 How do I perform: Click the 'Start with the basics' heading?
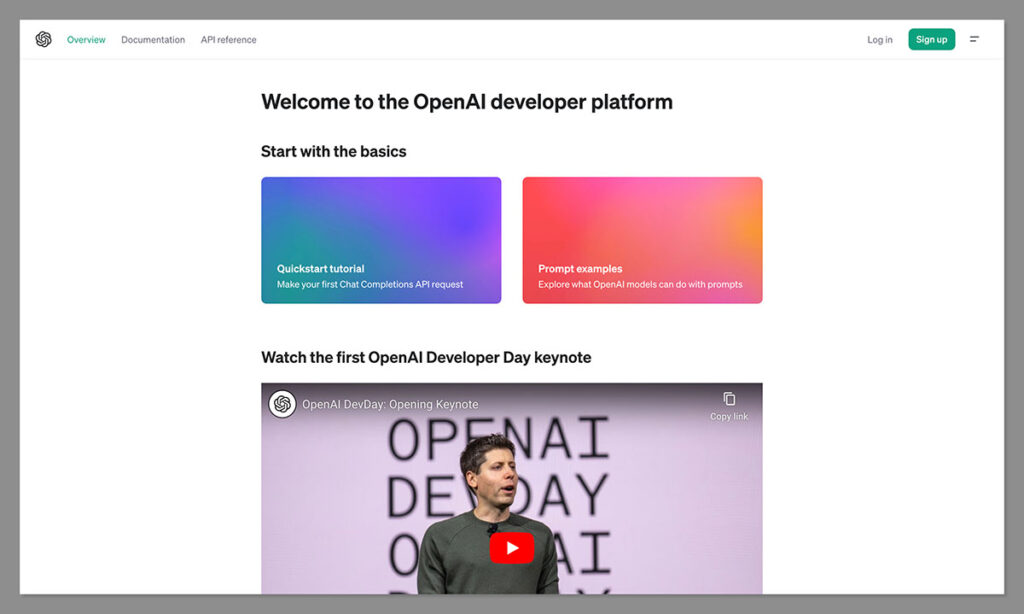[334, 152]
